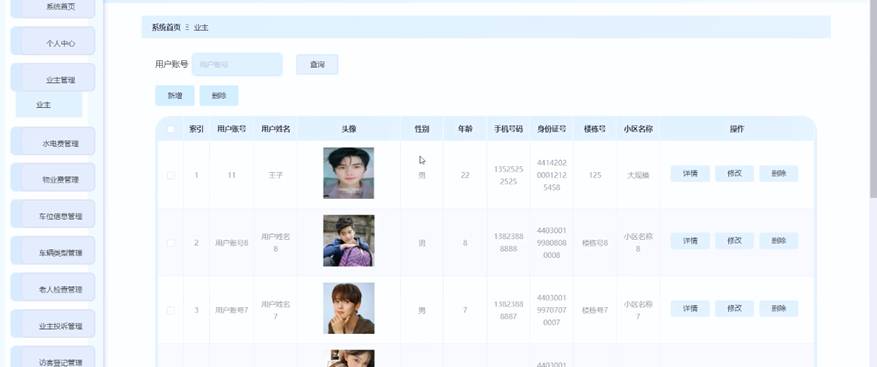Select the age cell 22
This screenshot has height=367, width=877.
click(x=465, y=175)
